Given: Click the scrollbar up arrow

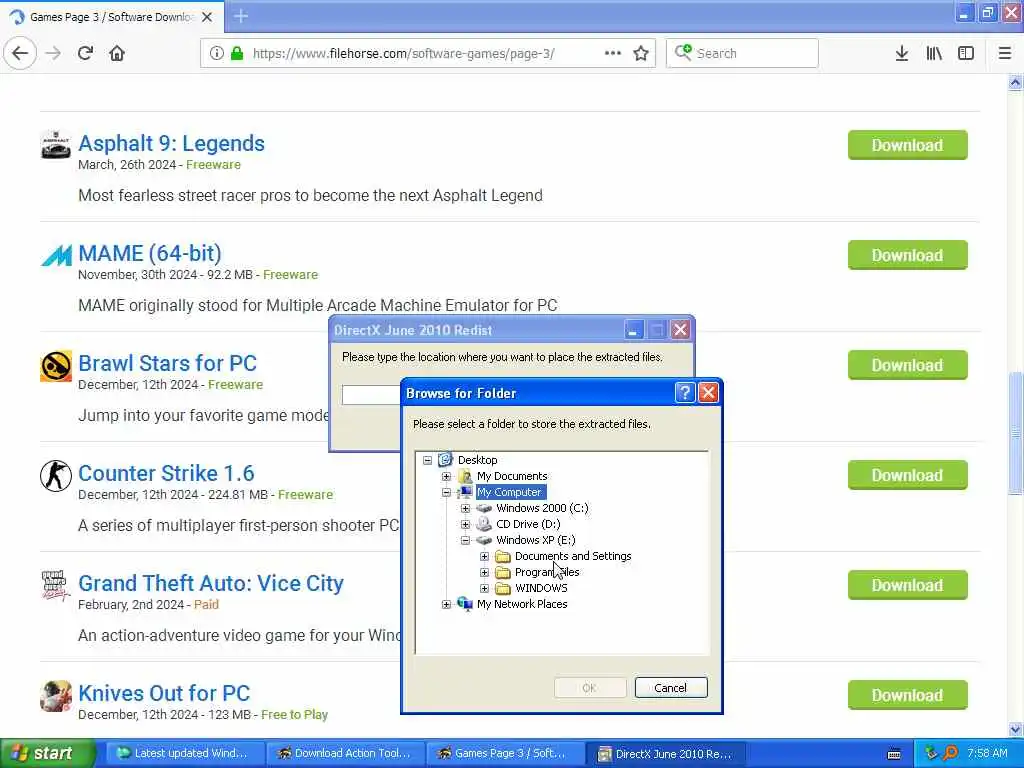Looking at the screenshot, I should (x=1016, y=83).
